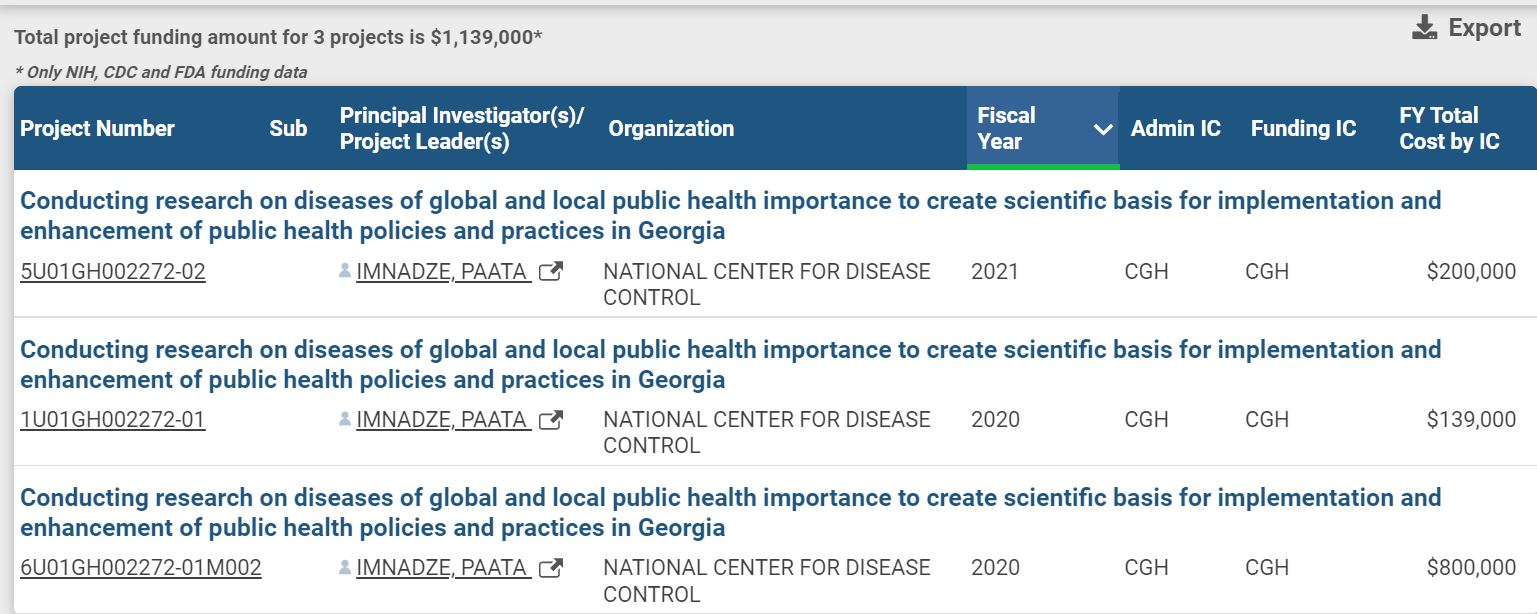Sort by Principal Investigator(s)/Project Leader(s) header
This screenshot has height=614, width=1537.
pos(461,129)
